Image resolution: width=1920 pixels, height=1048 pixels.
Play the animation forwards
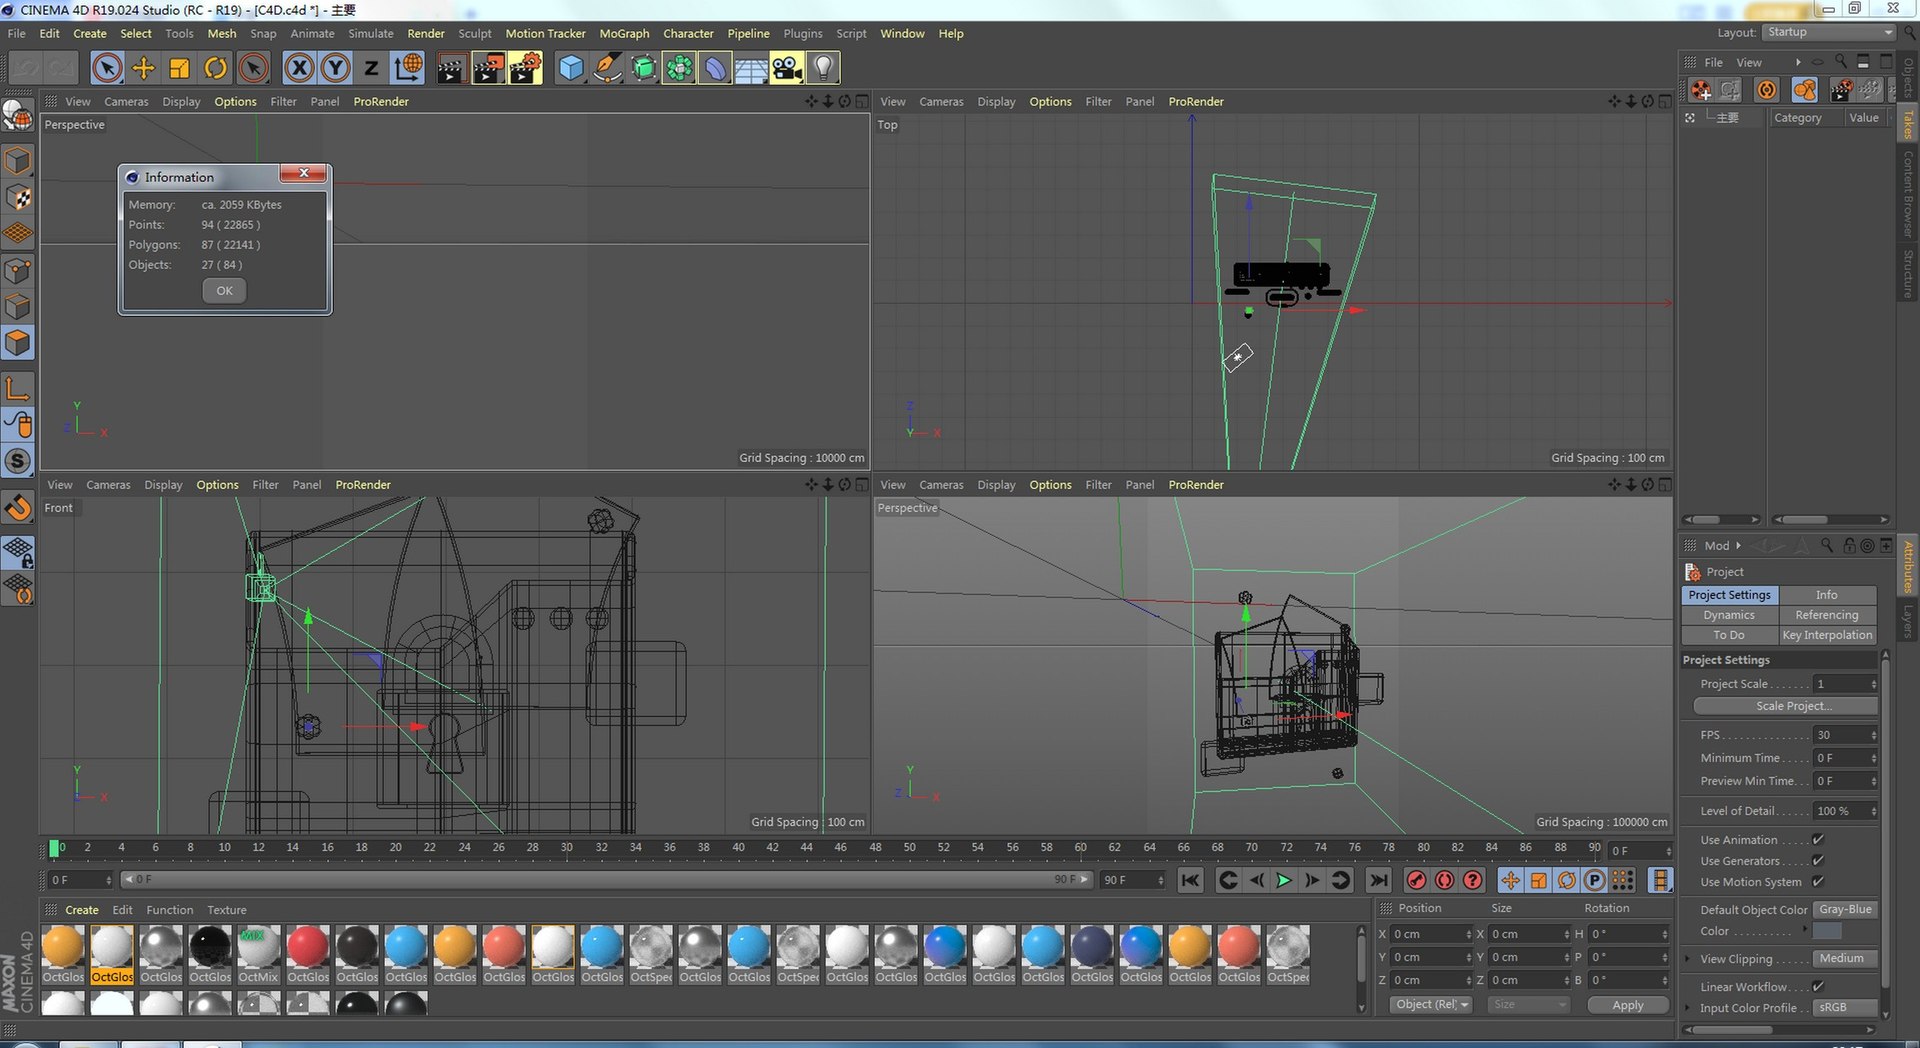1284,880
